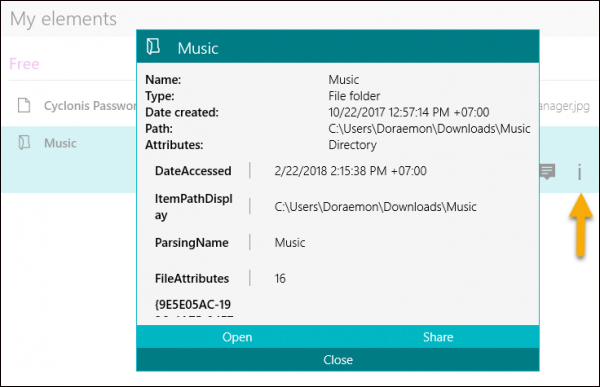Screen dimensions: 600x387
Task: Click the Type value File folder
Action: pos(354,96)
